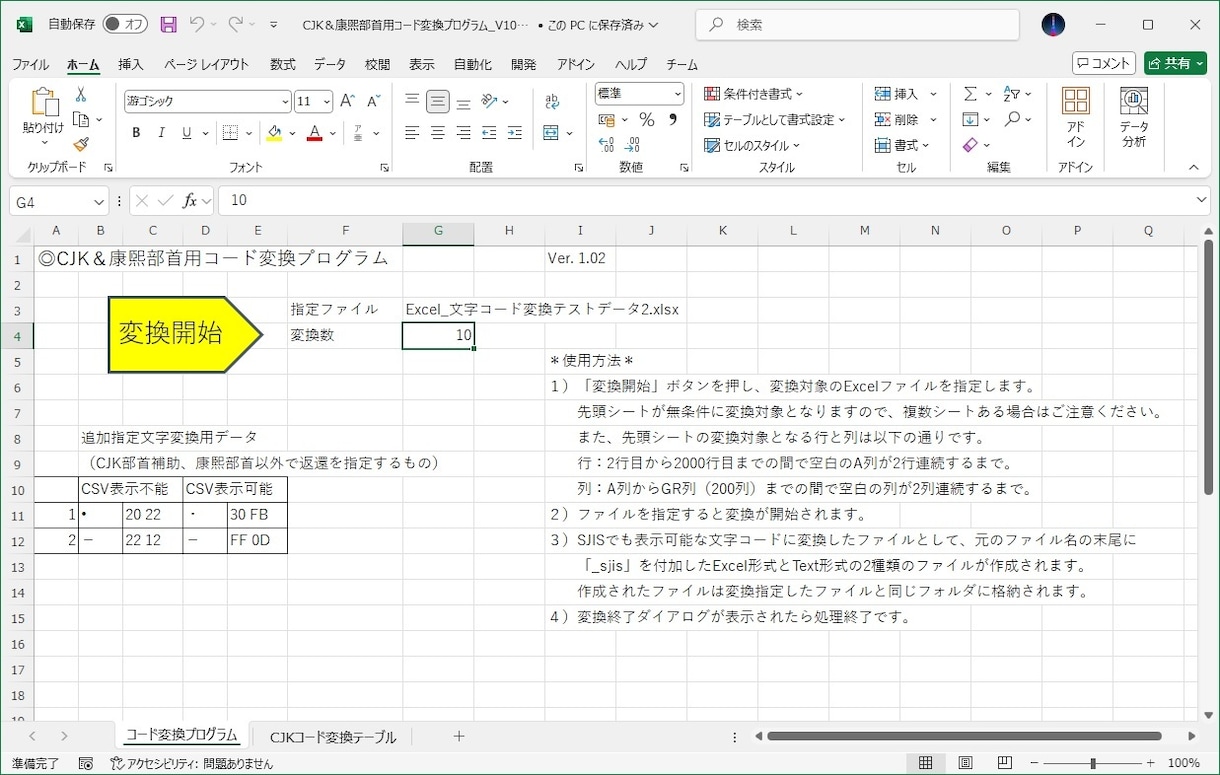
Task: Expand the formula bar
Action: tap(1202, 201)
